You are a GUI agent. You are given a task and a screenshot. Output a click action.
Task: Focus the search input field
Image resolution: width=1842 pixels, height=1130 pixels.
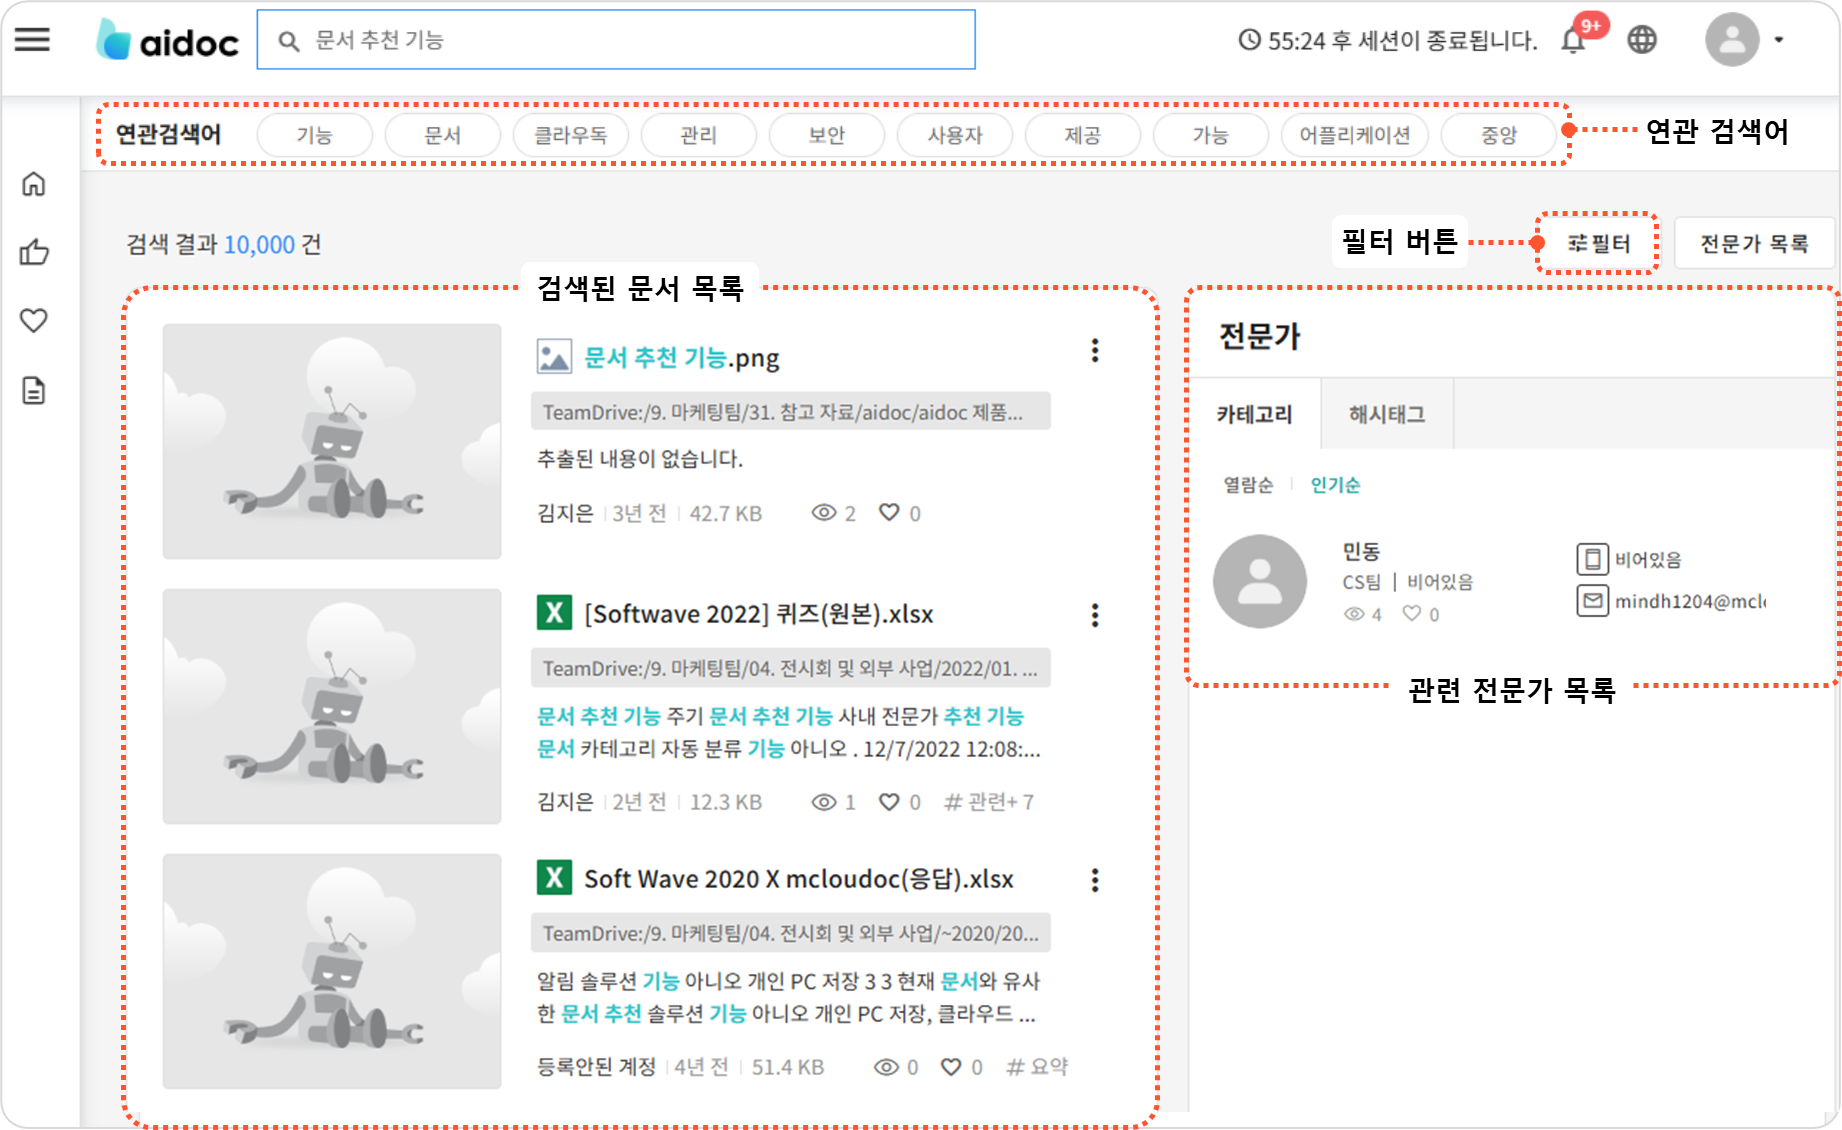(630, 40)
